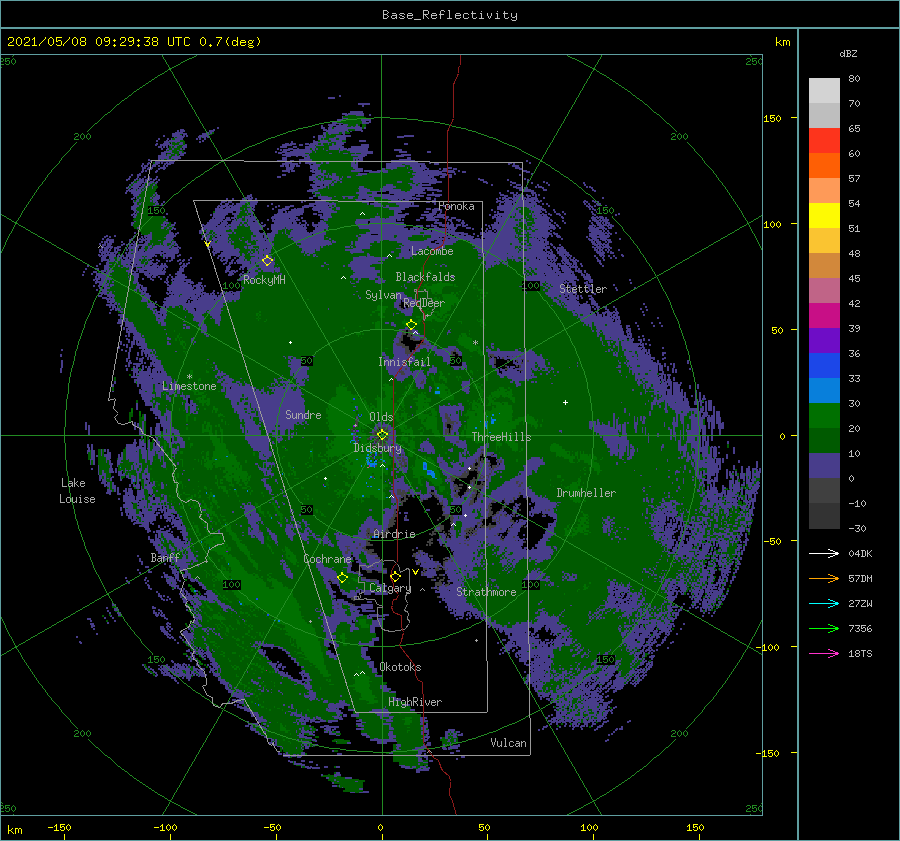Click the green 7356 arrow icon

[824, 629]
